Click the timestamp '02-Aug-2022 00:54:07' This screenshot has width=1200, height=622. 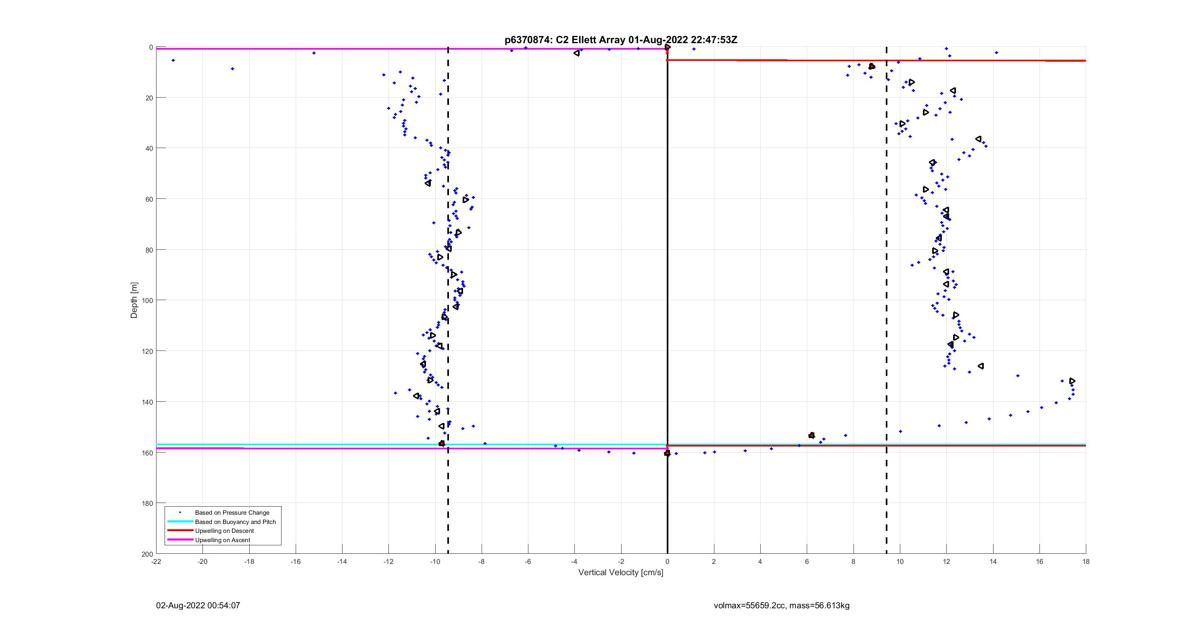pos(198,605)
